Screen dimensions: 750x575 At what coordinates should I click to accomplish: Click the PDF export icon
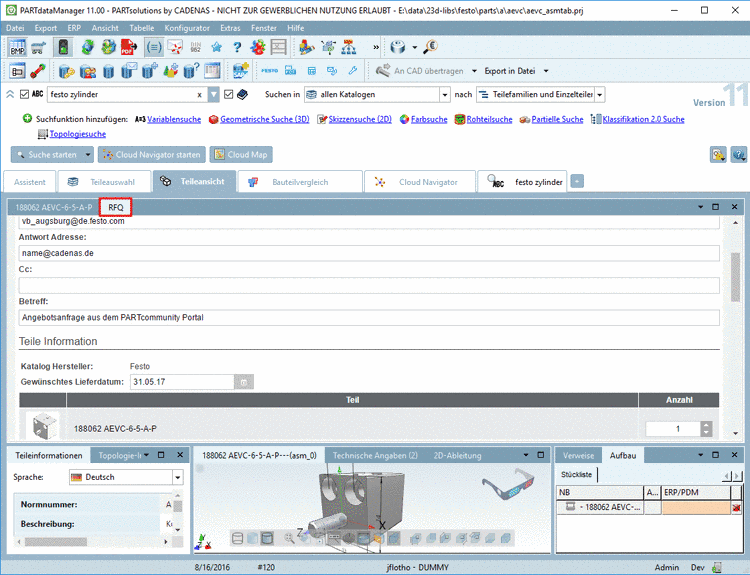click(x=129, y=47)
